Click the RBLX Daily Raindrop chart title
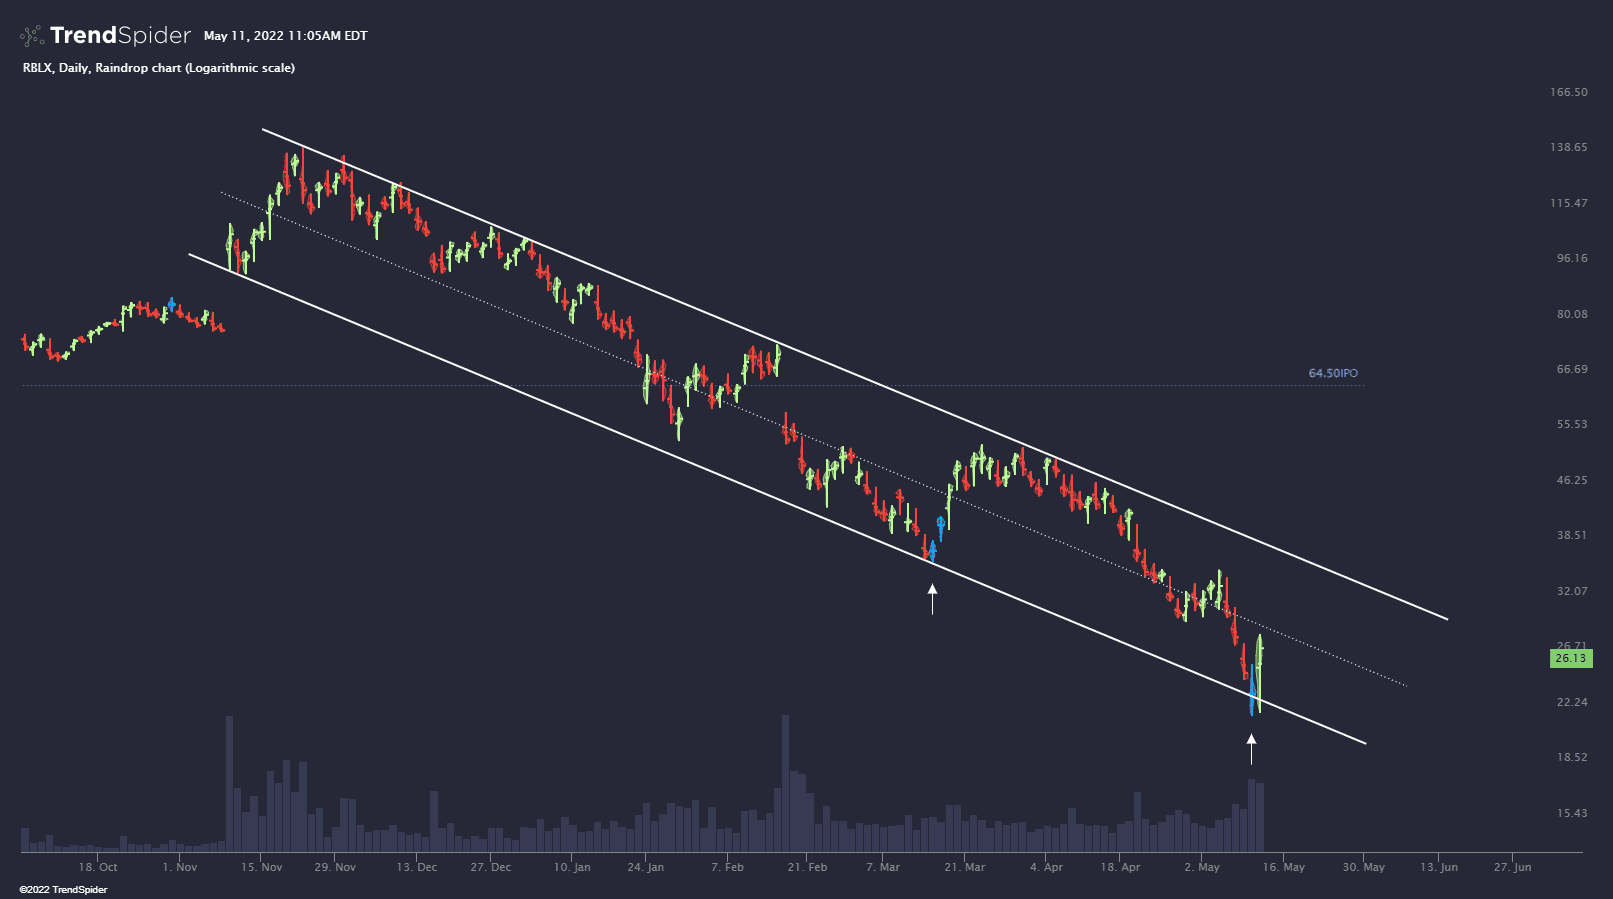Image resolution: width=1613 pixels, height=899 pixels. click(x=159, y=68)
